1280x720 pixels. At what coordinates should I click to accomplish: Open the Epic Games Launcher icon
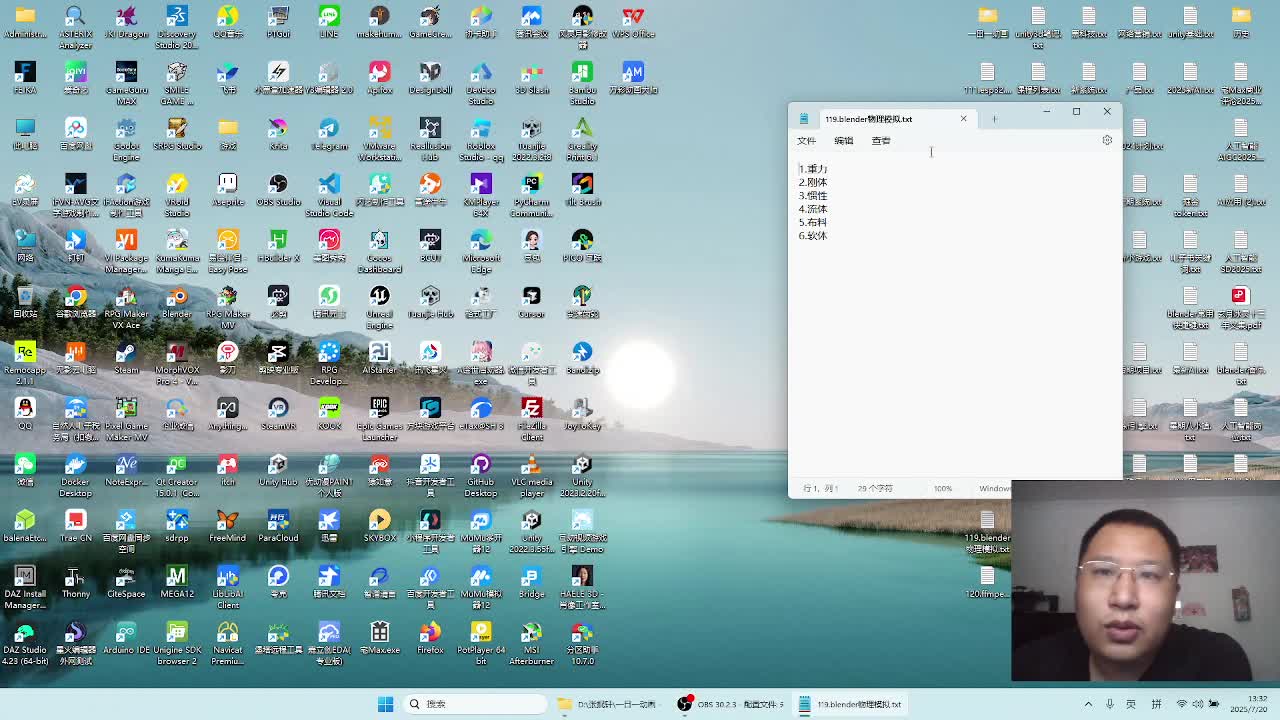tap(379, 410)
